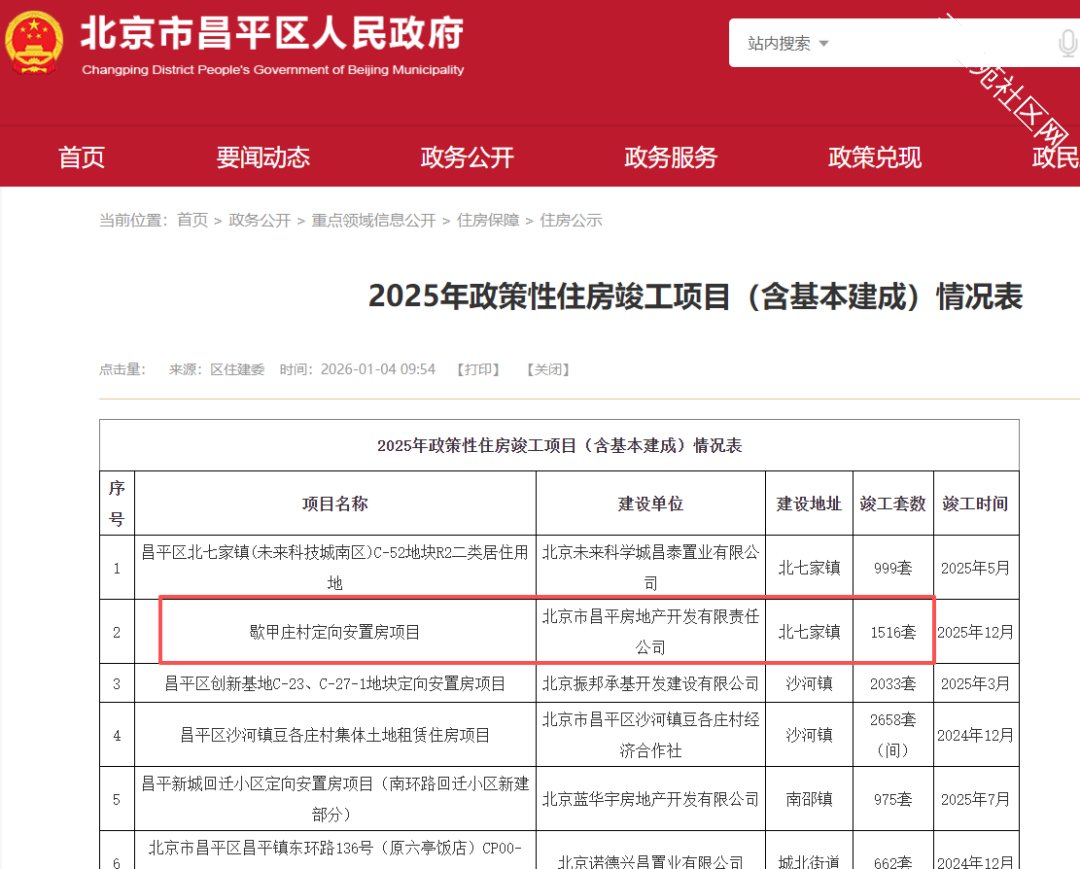This screenshot has width=1080, height=869.
Task: Click 住房公示 breadcrumb link
Action: click(571, 220)
